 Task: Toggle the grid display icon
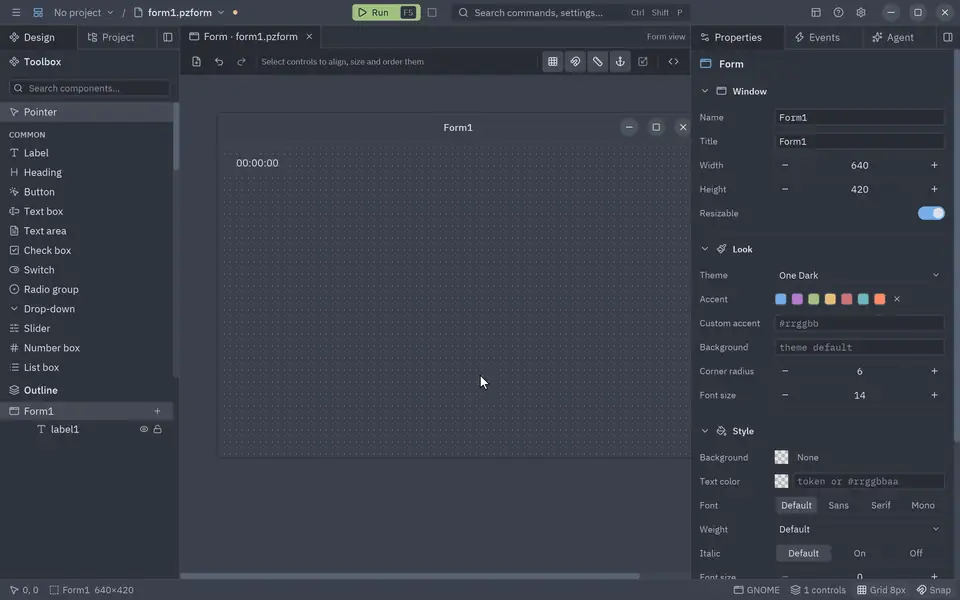click(552, 61)
